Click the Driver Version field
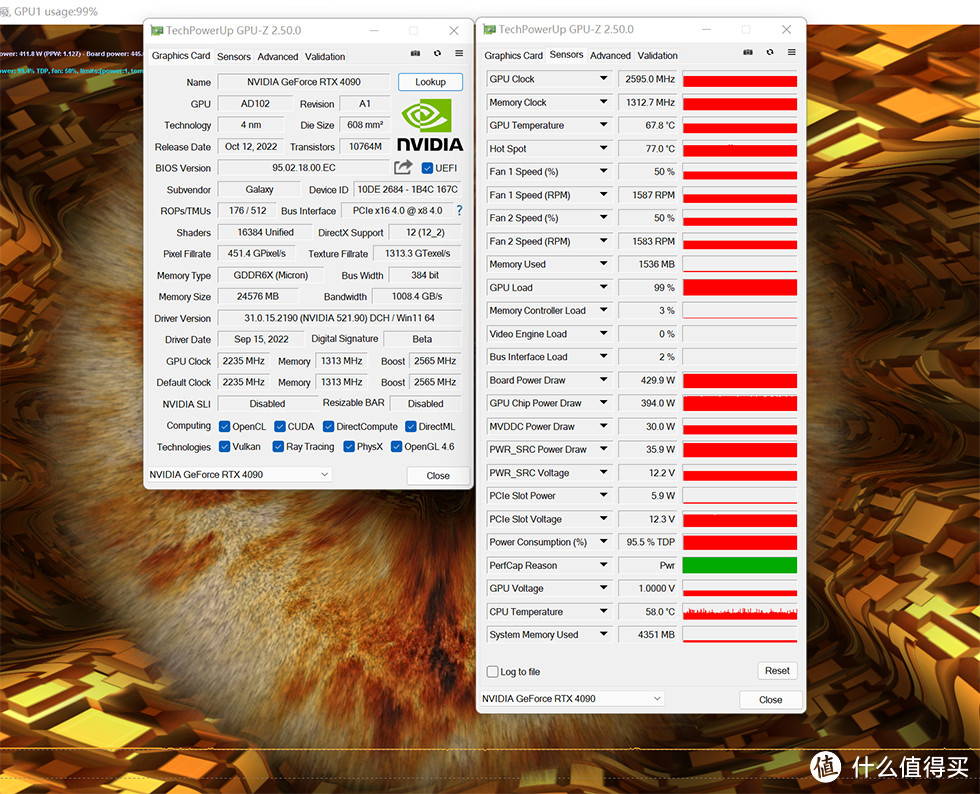This screenshot has width=980, height=794. 339,318
